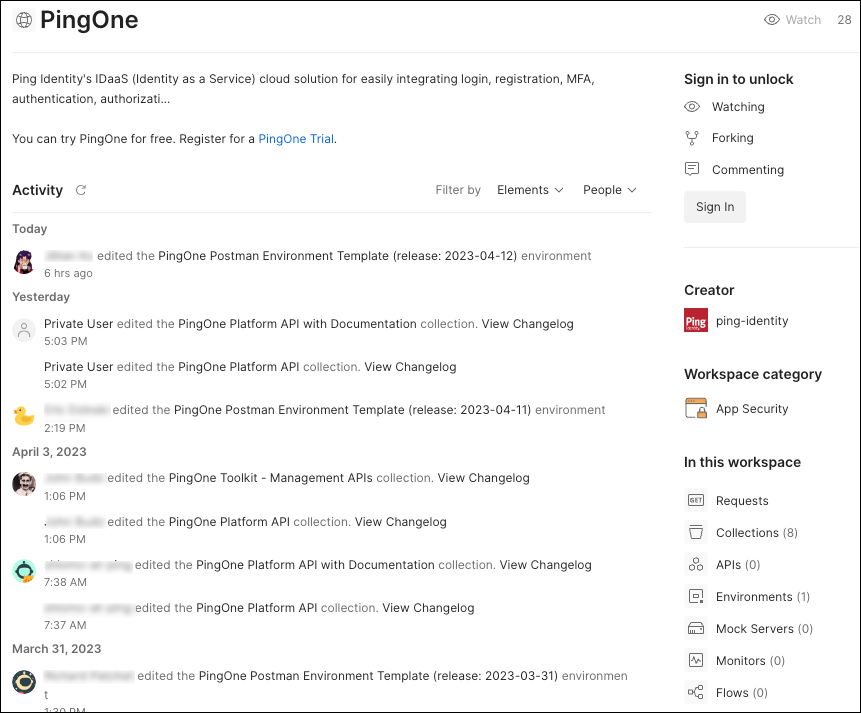Open the People filter dropdown
The width and height of the screenshot is (861, 713).
[609, 190]
